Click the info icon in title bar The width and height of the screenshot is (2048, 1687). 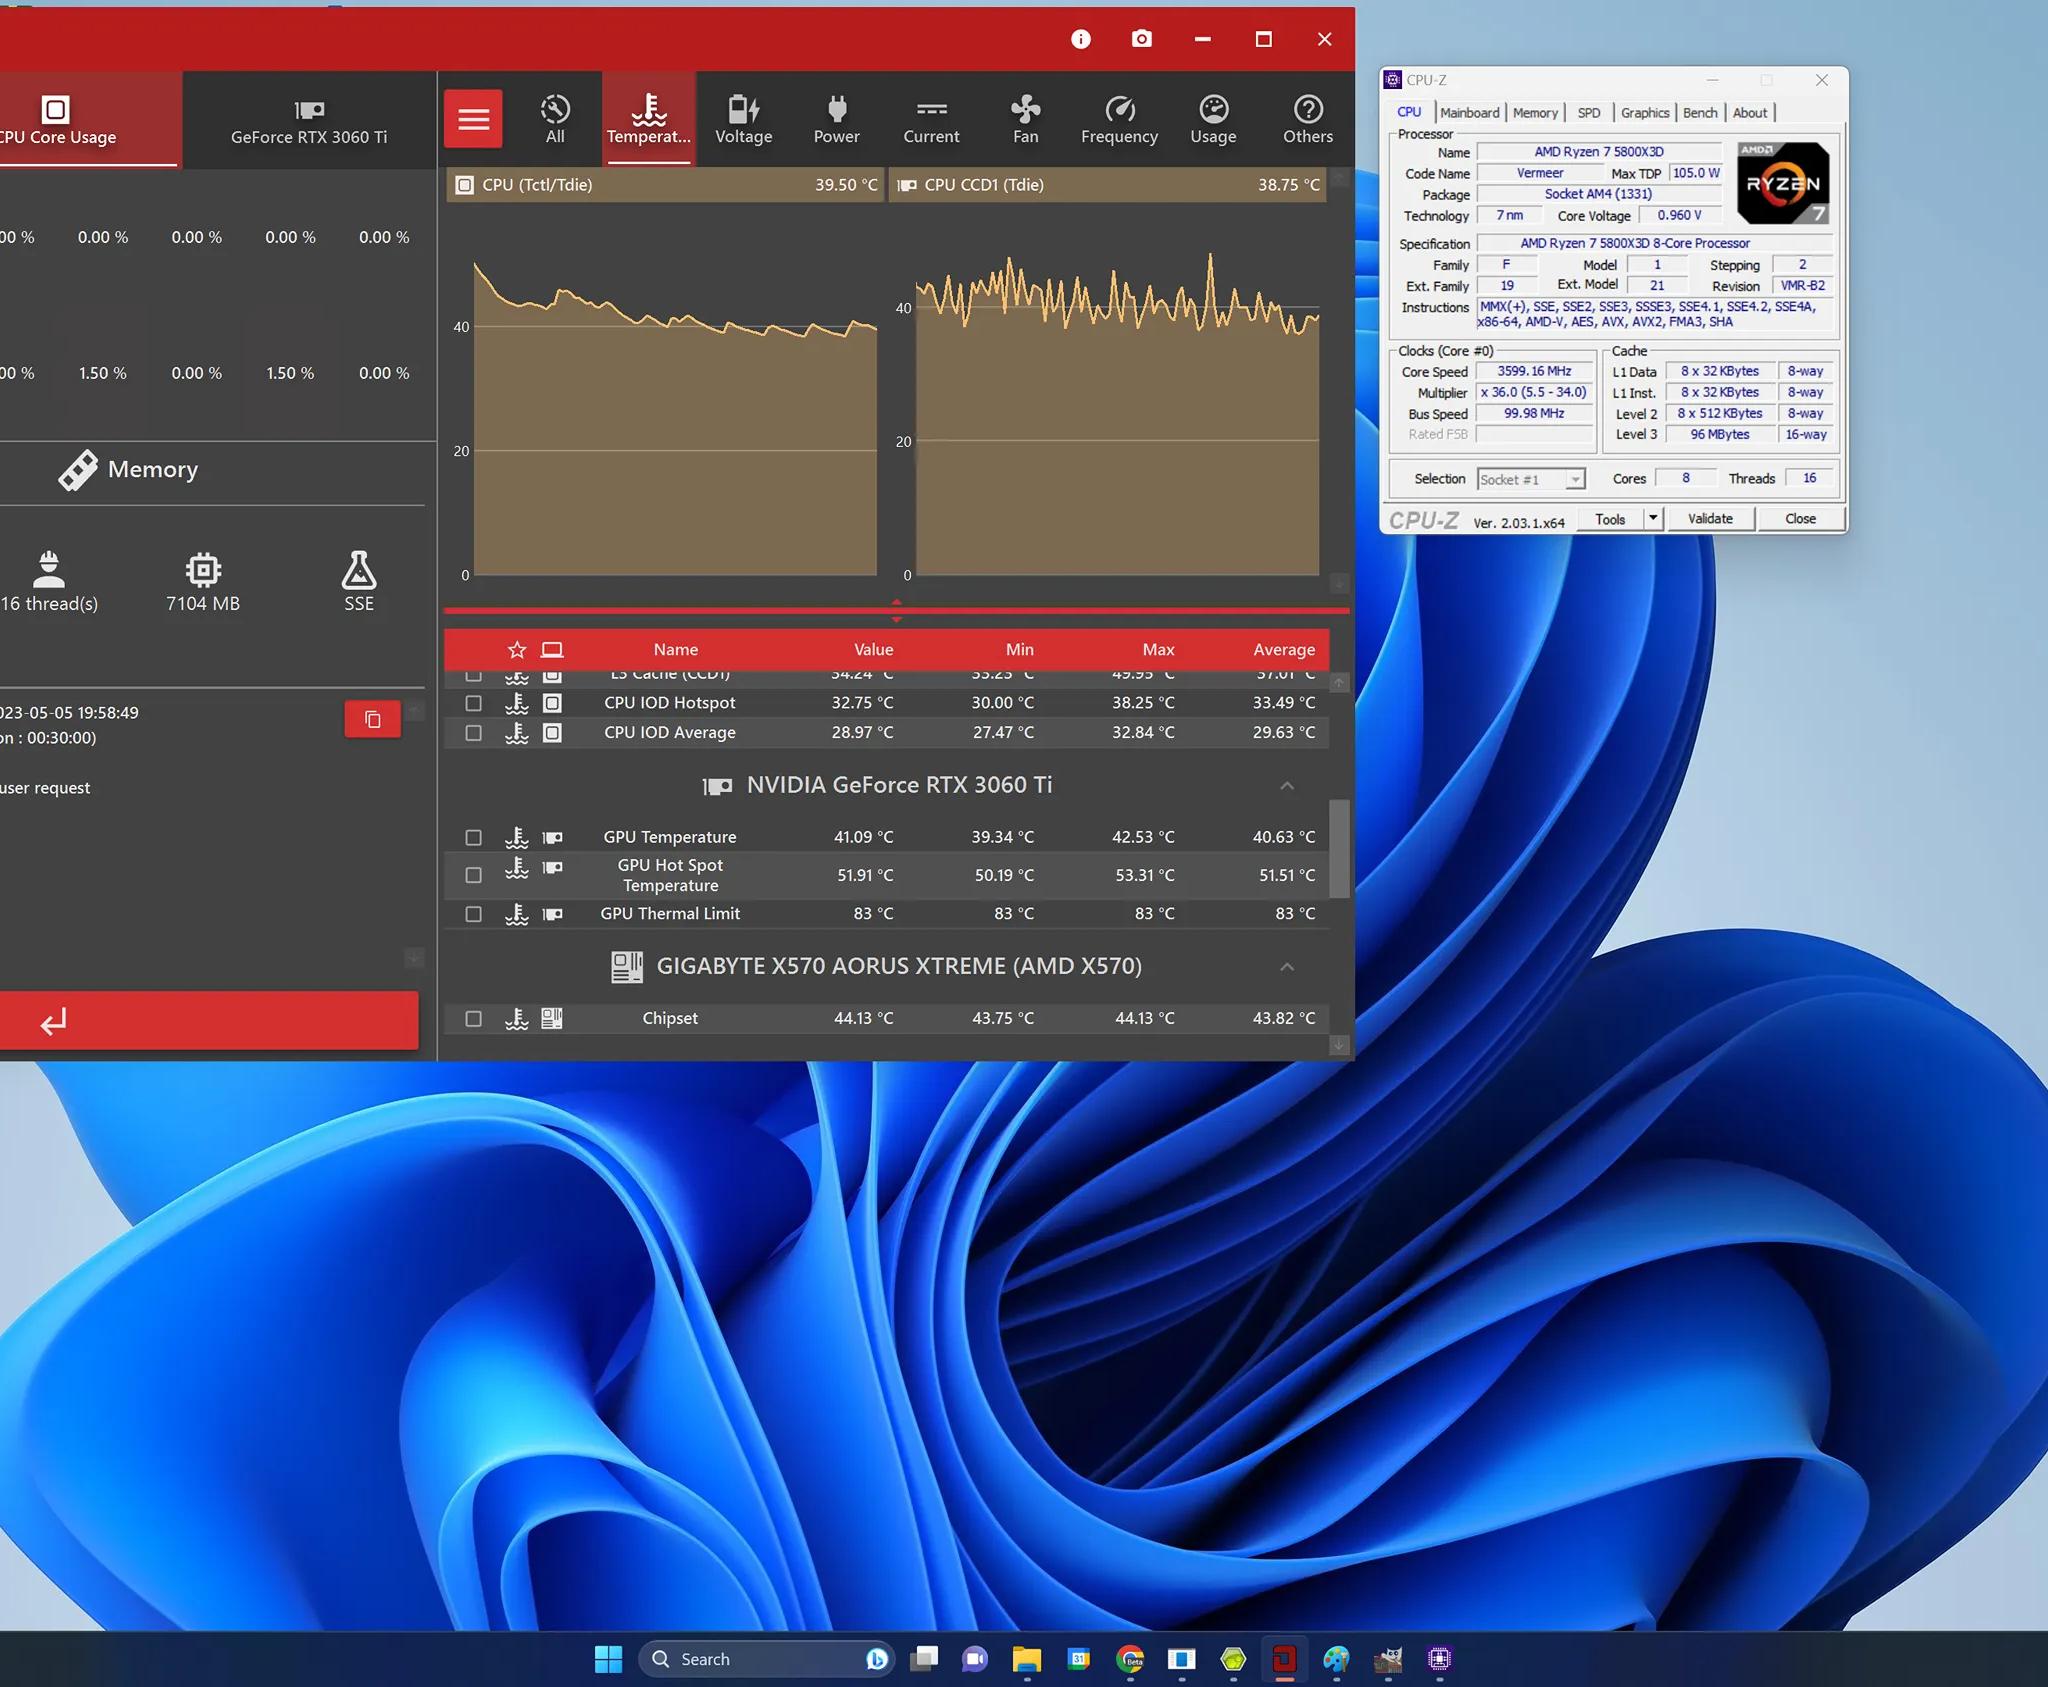[1081, 39]
